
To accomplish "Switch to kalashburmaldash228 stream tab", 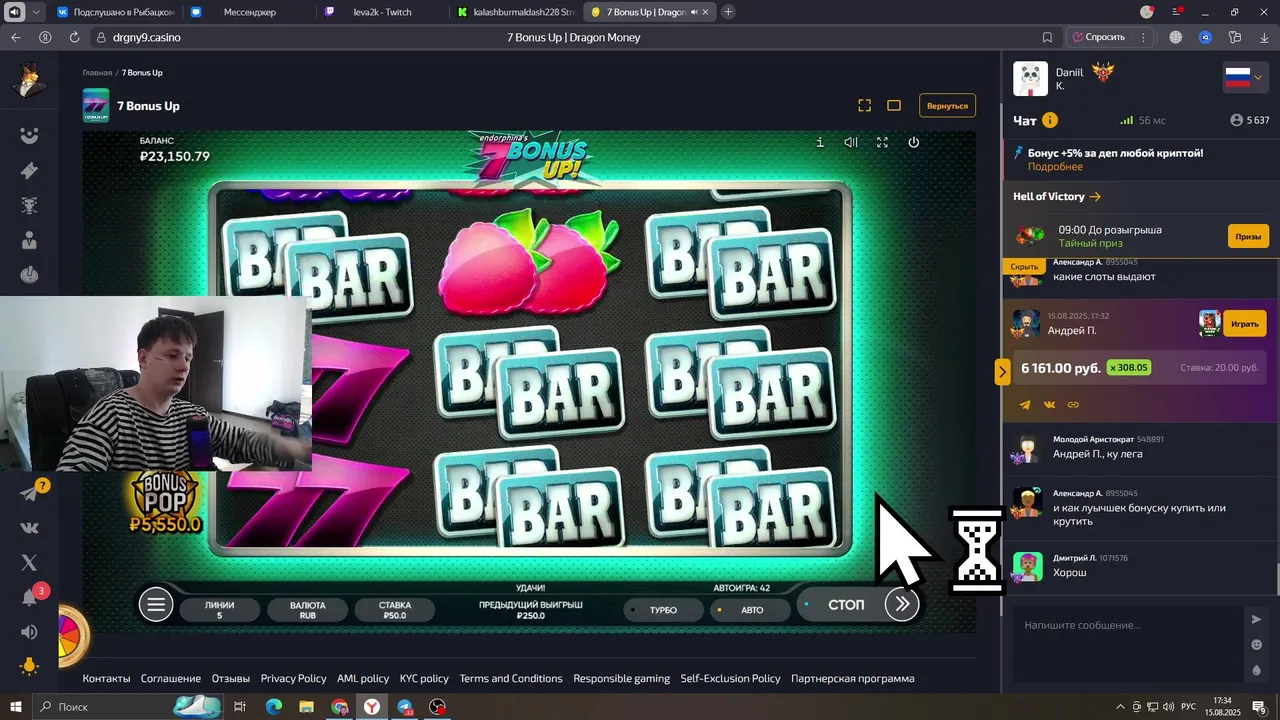I will pyautogui.click(x=515, y=12).
